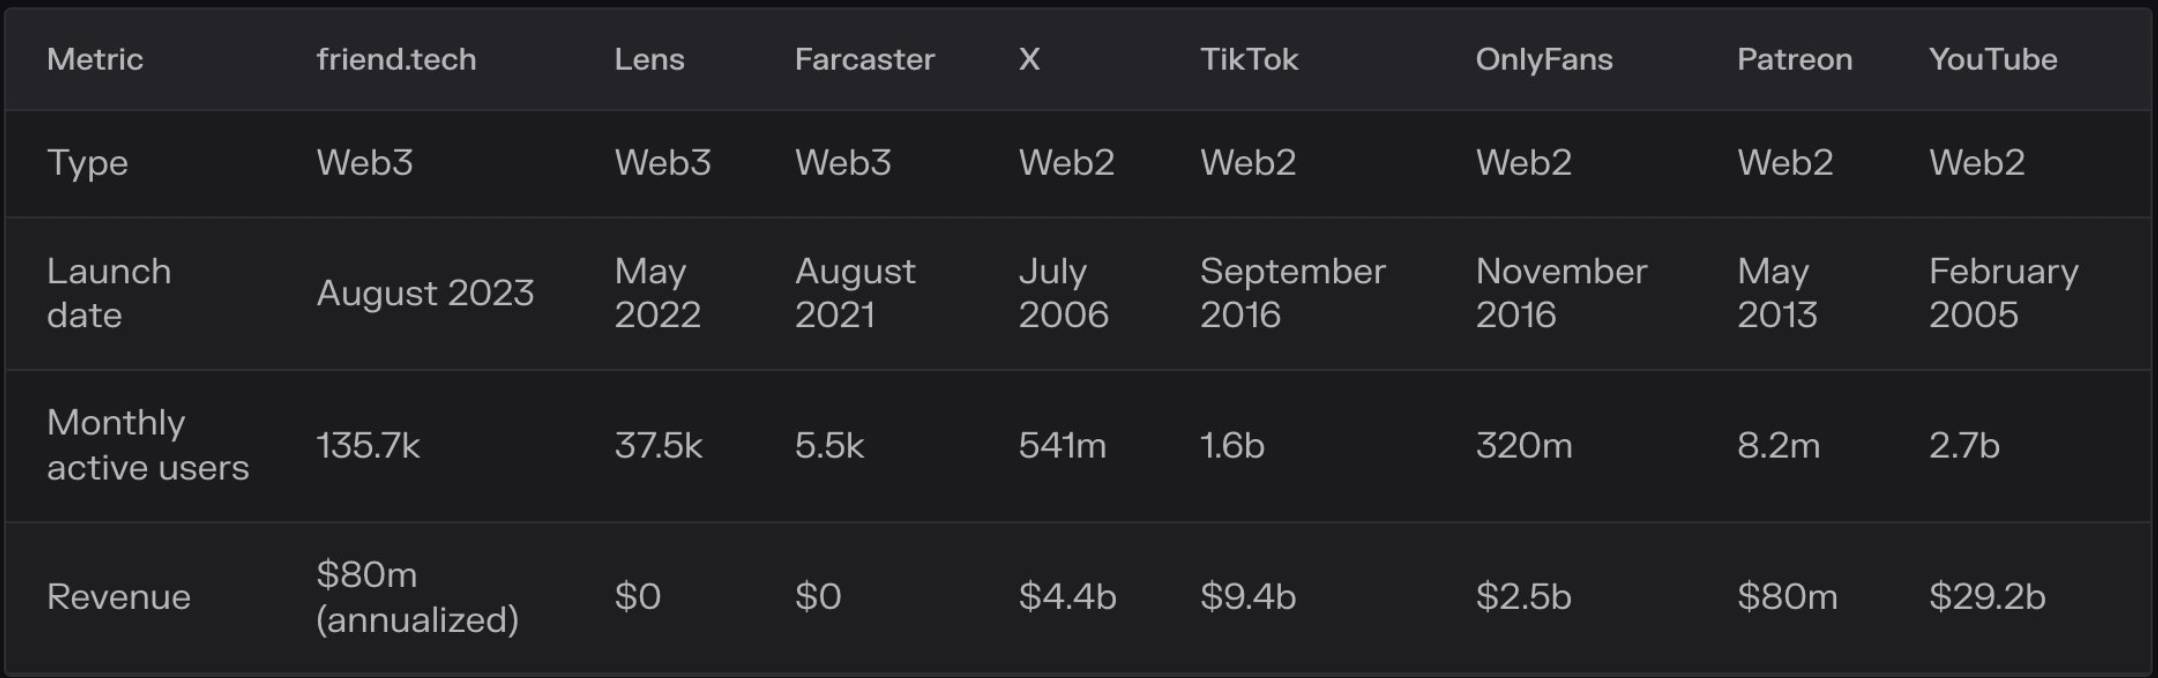Screen dimensions: 2158x678
Task: Select the TikTok column header
Action: coord(1249,59)
